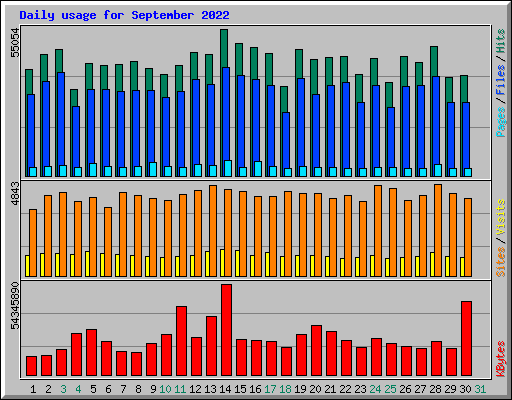Click day label '28' on the x-axis
The image size is (512, 400).
435,389
